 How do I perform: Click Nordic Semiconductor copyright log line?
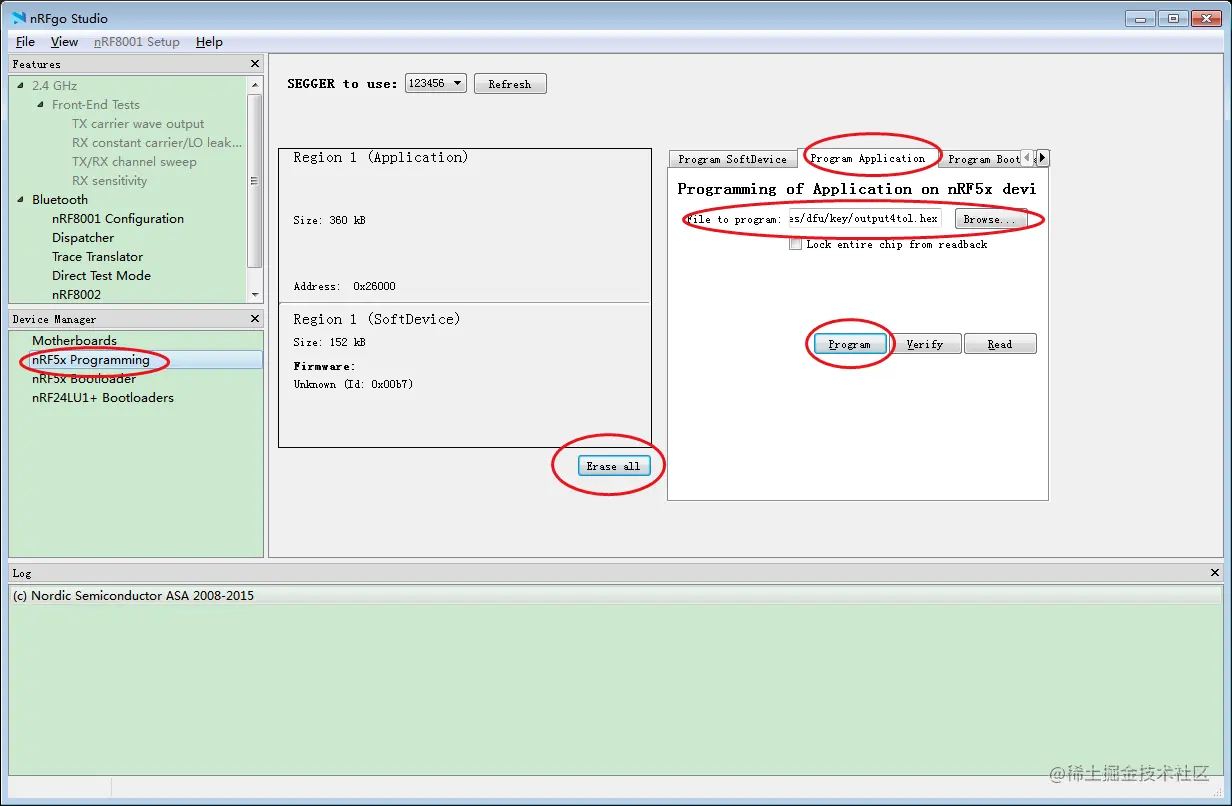tap(133, 596)
